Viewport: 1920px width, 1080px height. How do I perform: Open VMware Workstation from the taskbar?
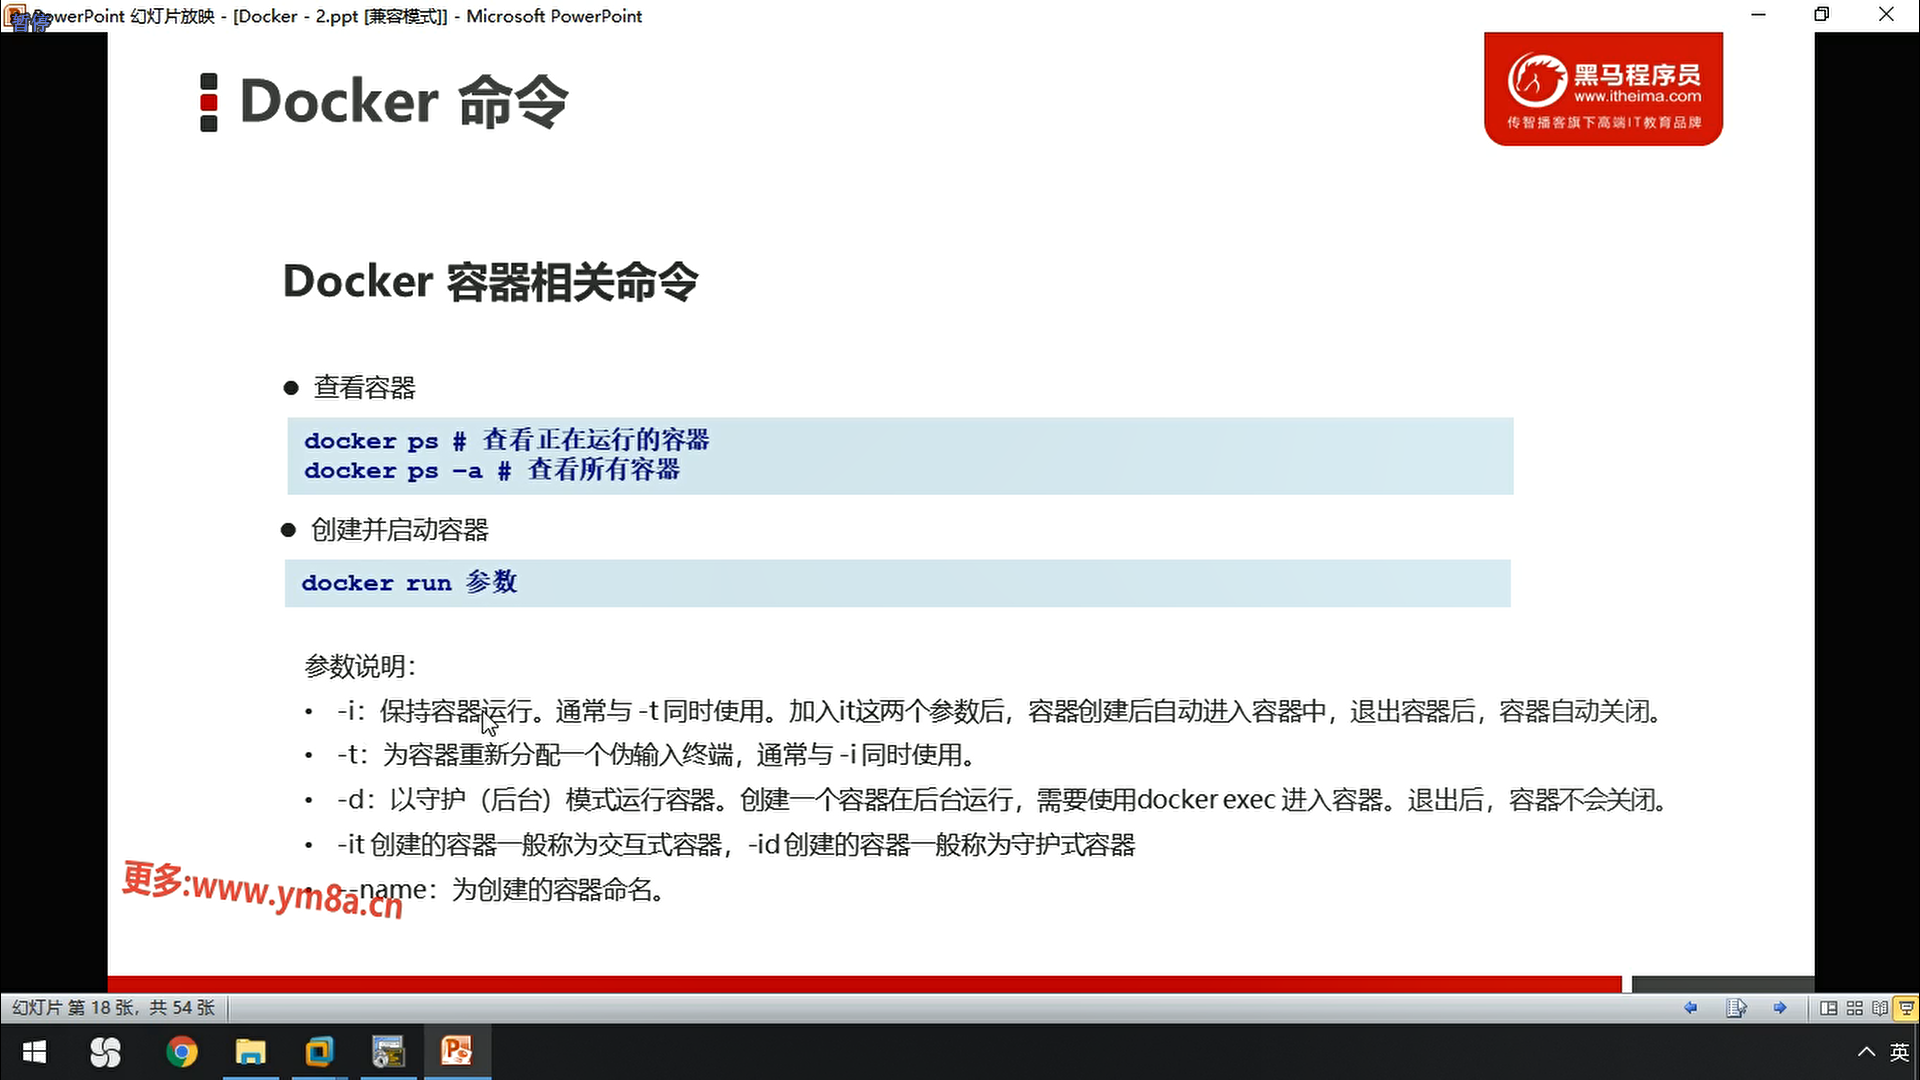coord(319,1052)
